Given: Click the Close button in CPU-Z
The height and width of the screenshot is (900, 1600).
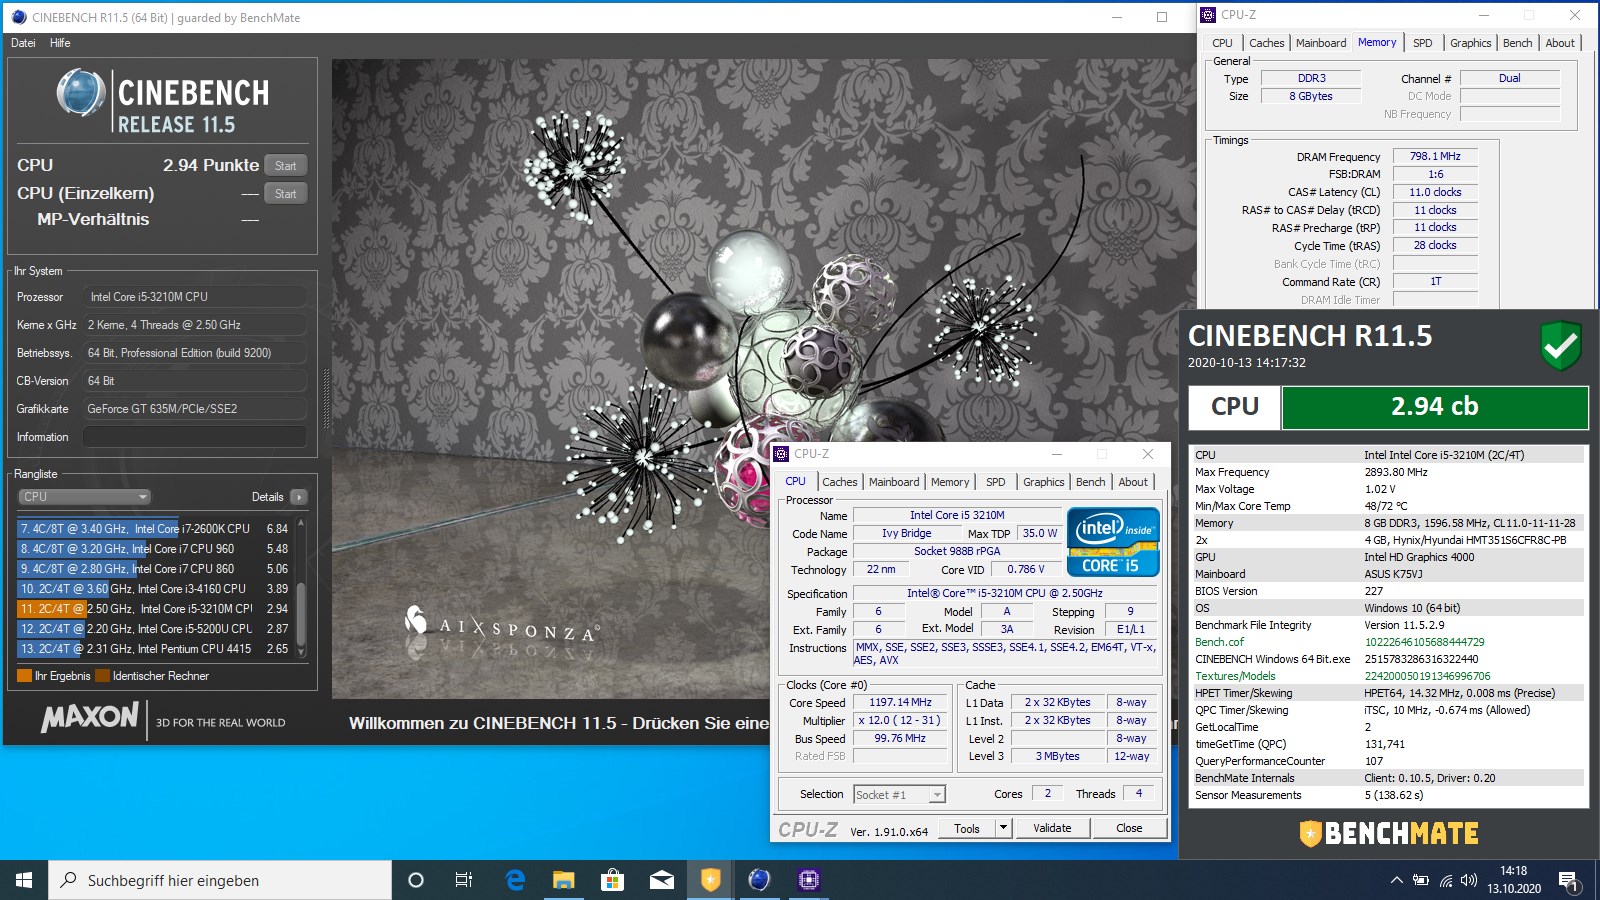Looking at the screenshot, I should click(1129, 828).
